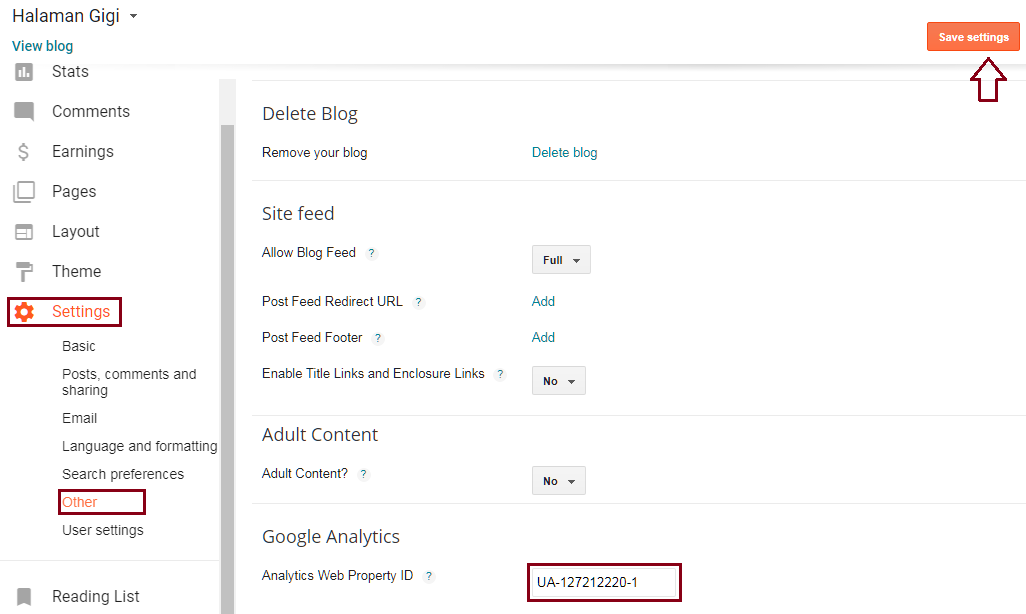Select Other under Settings
Image resolution: width=1026 pixels, height=614 pixels.
(x=80, y=502)
